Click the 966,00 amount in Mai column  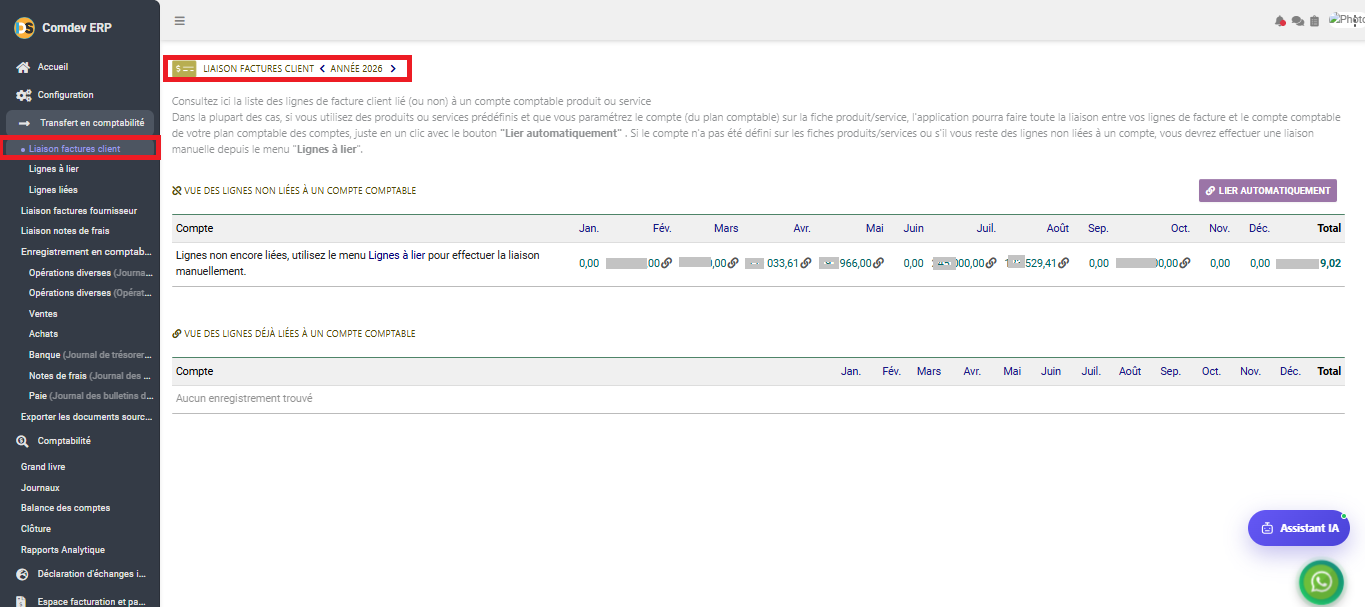click(x=856, y=263)
